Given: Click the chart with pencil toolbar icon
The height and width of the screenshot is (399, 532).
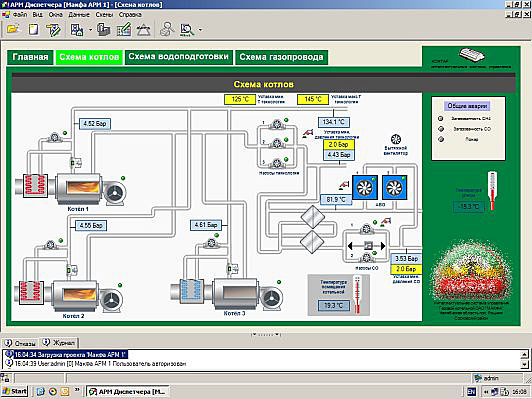Looking at the screenshot, I should (124, 30).
